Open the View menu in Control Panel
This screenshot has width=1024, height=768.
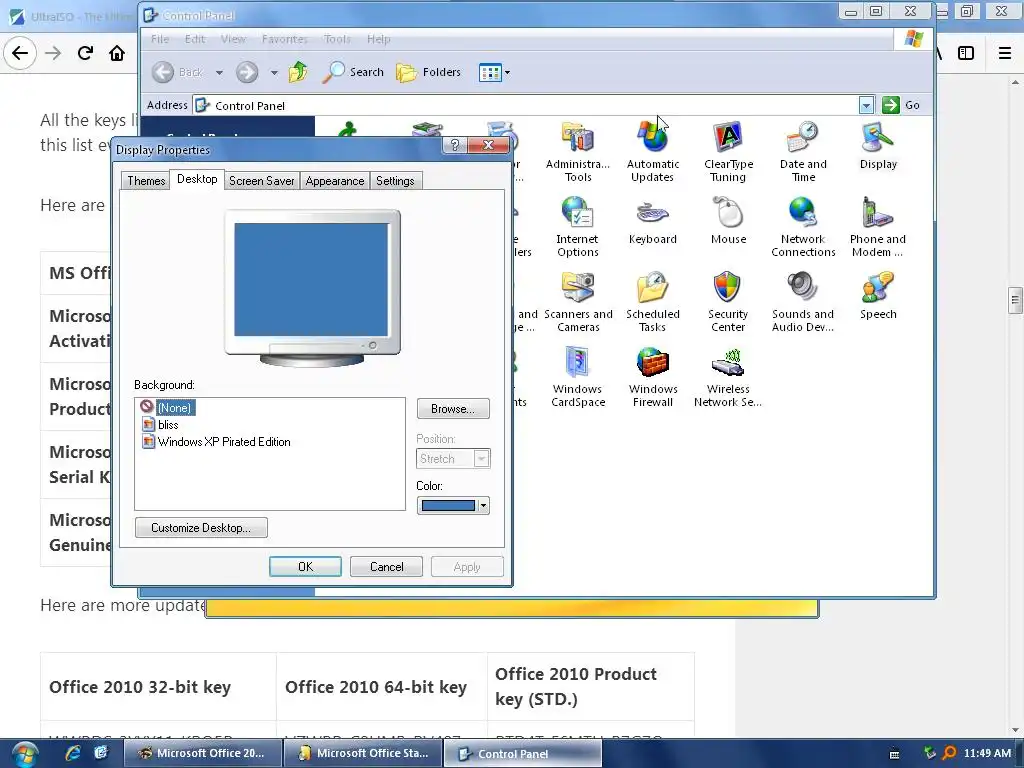tap(233, 39)
